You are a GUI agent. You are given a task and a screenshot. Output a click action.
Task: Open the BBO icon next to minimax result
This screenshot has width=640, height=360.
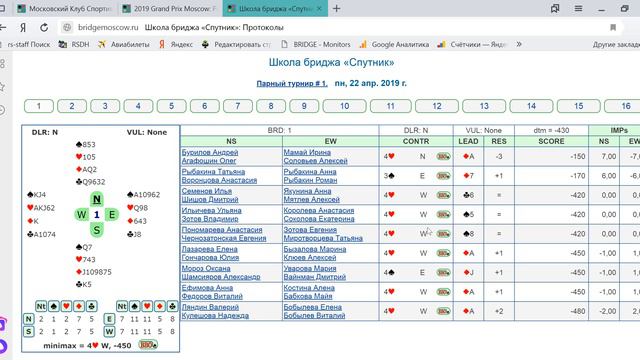pyautogui.click(x=148, y=345)
